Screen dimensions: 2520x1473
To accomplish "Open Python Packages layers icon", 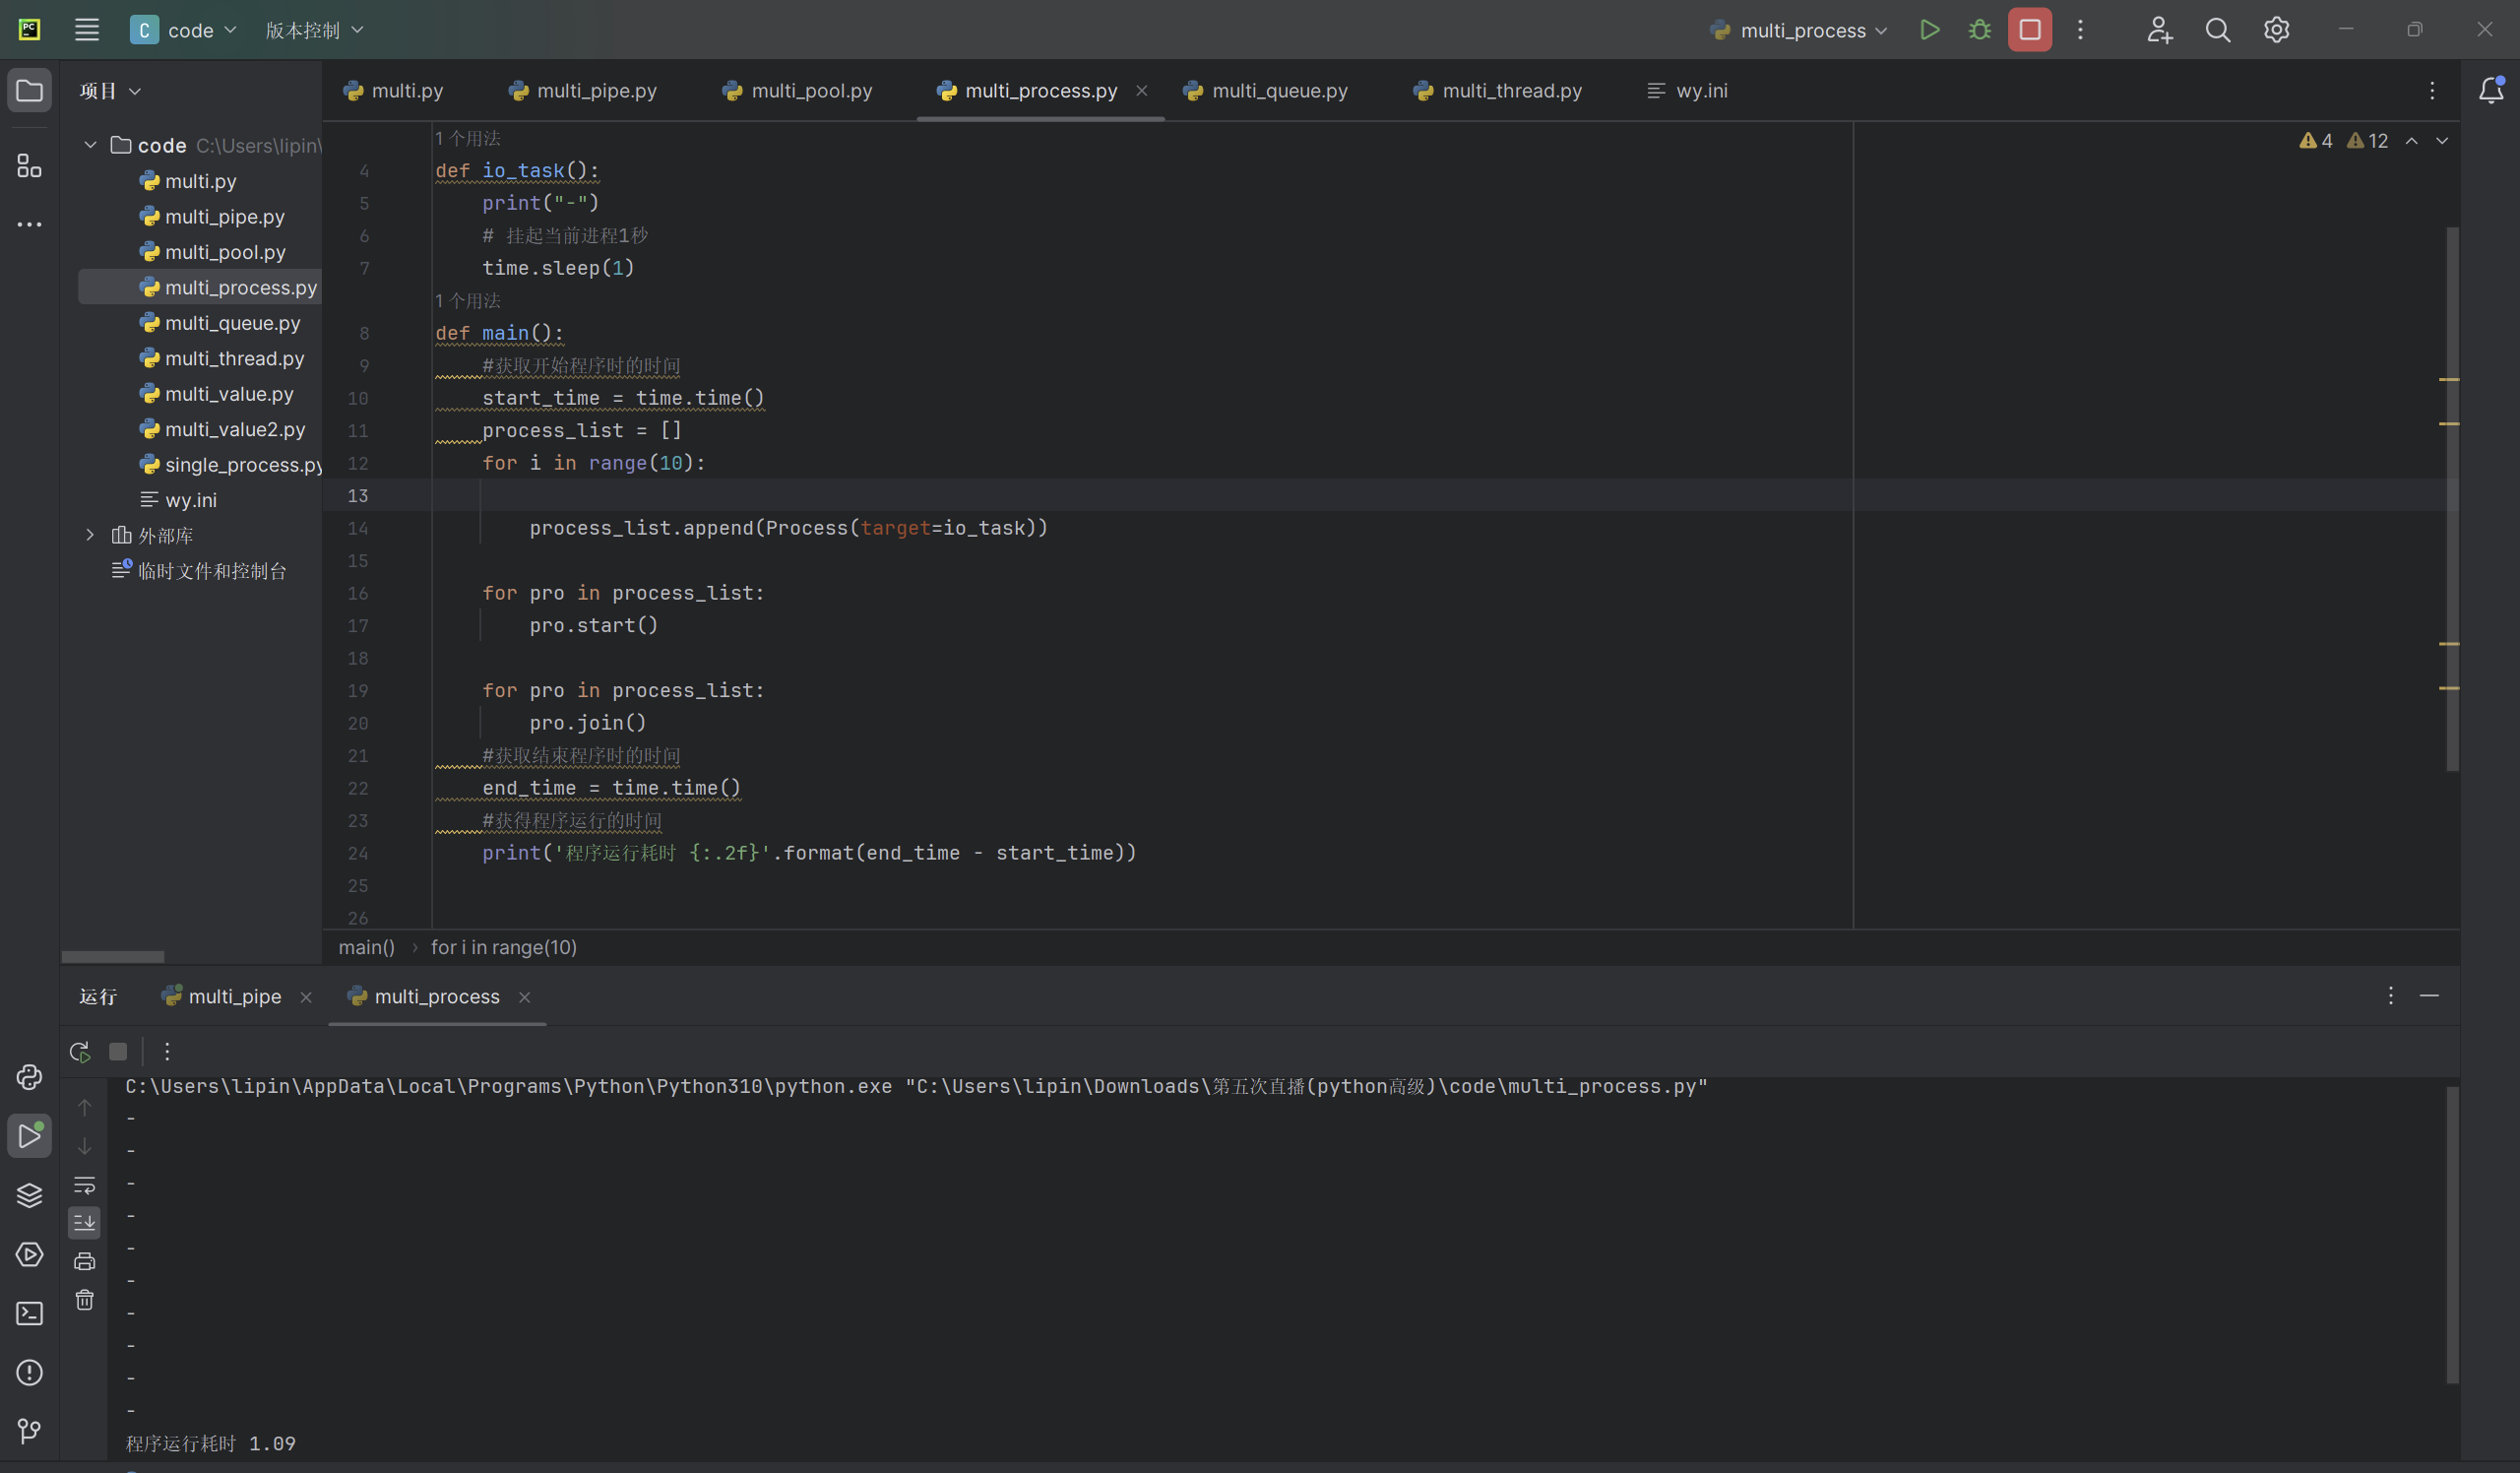I will [29, 1195].
